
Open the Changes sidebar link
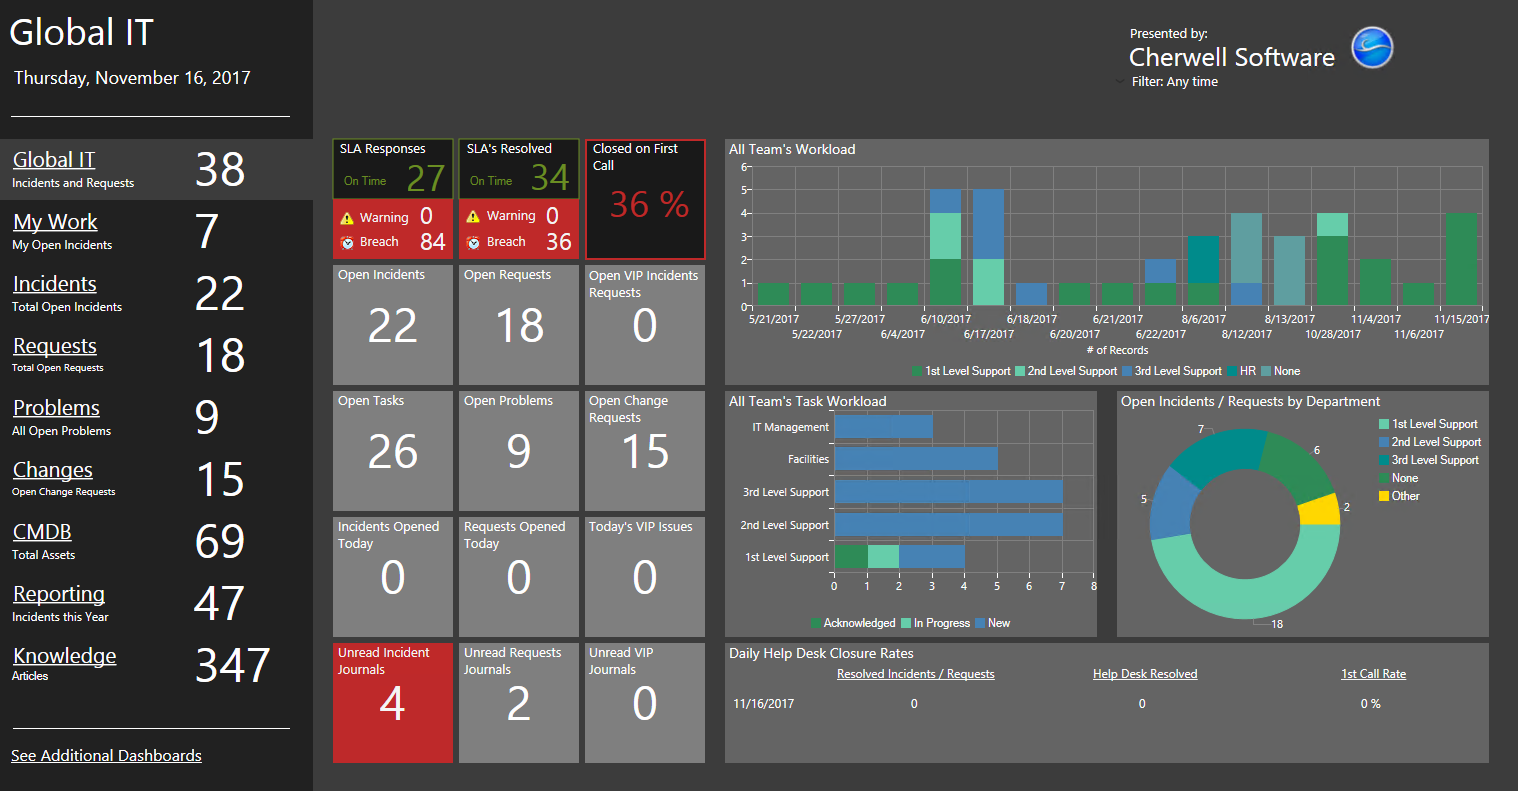(53, 470)
